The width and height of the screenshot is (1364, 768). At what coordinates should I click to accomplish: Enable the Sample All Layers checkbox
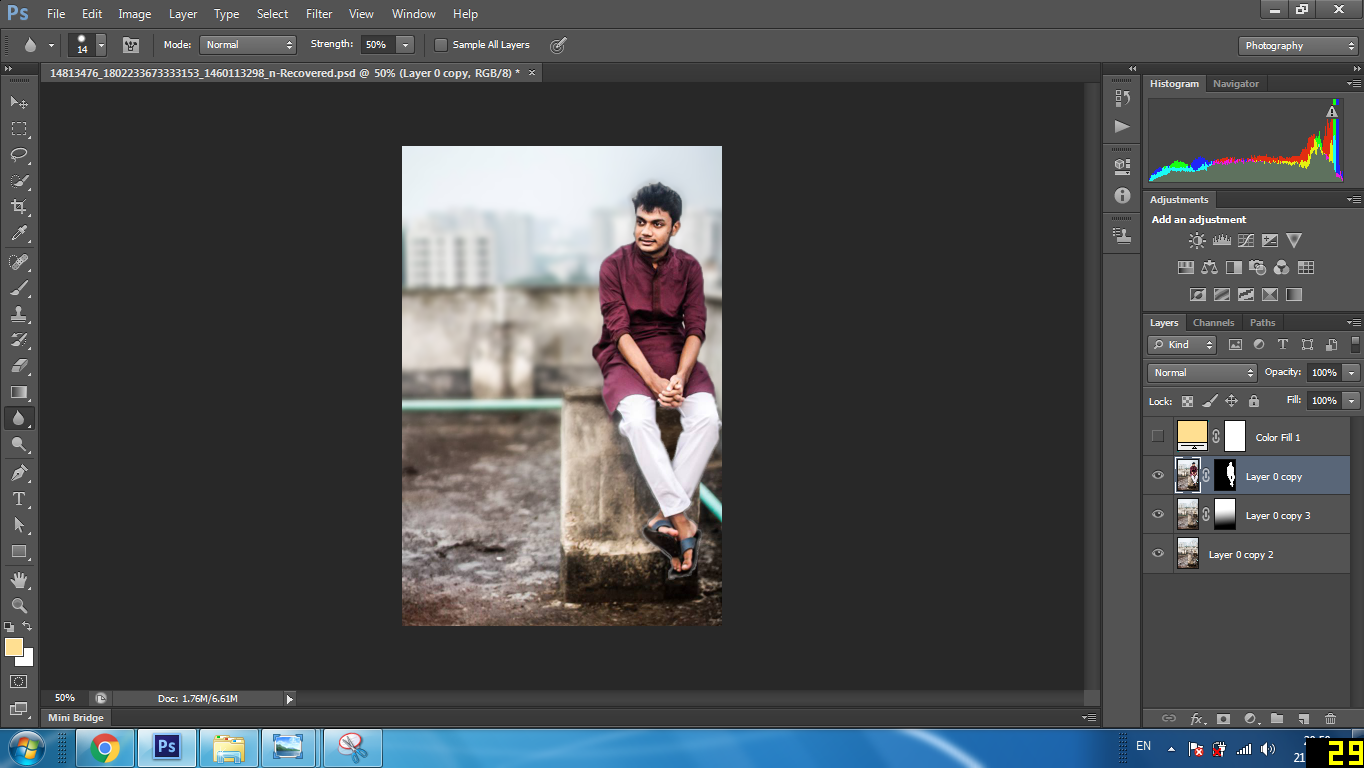click(x=441, y=45)
